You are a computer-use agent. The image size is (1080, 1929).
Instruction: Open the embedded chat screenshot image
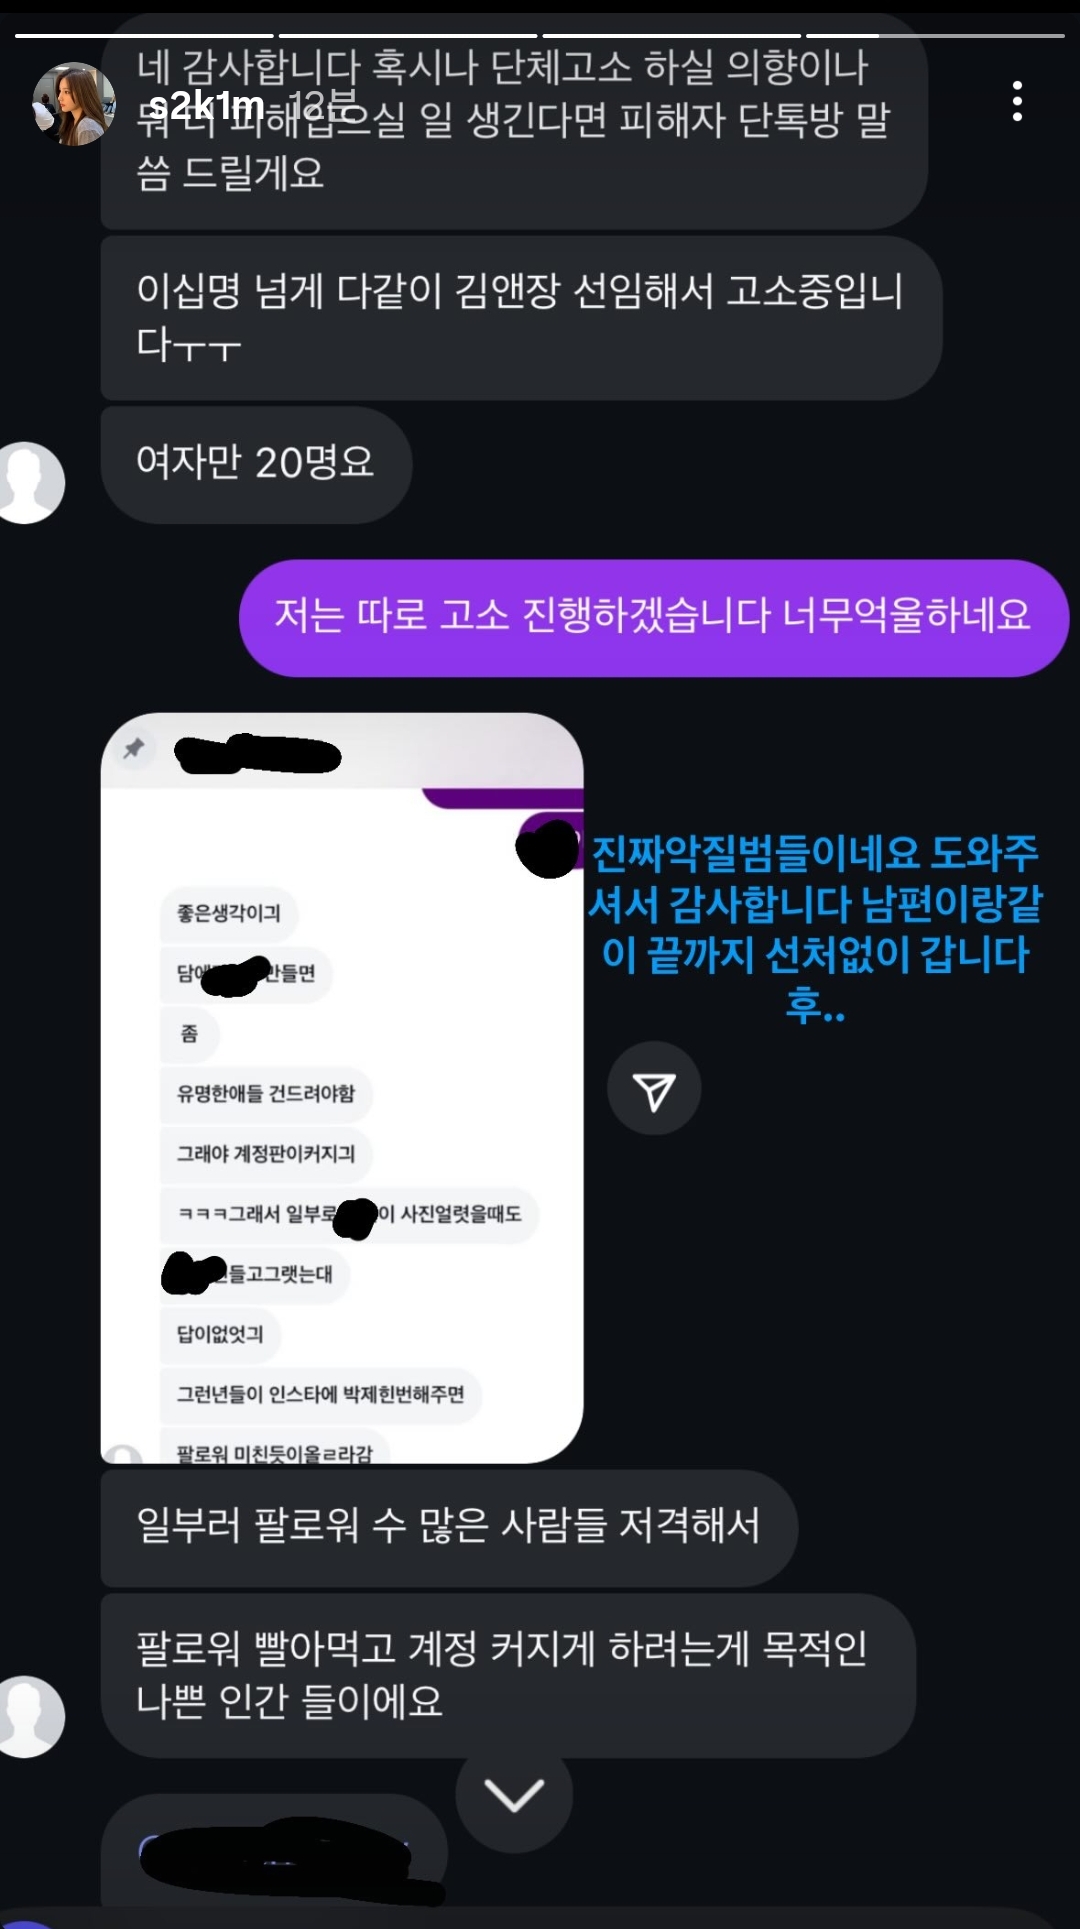342,1088
